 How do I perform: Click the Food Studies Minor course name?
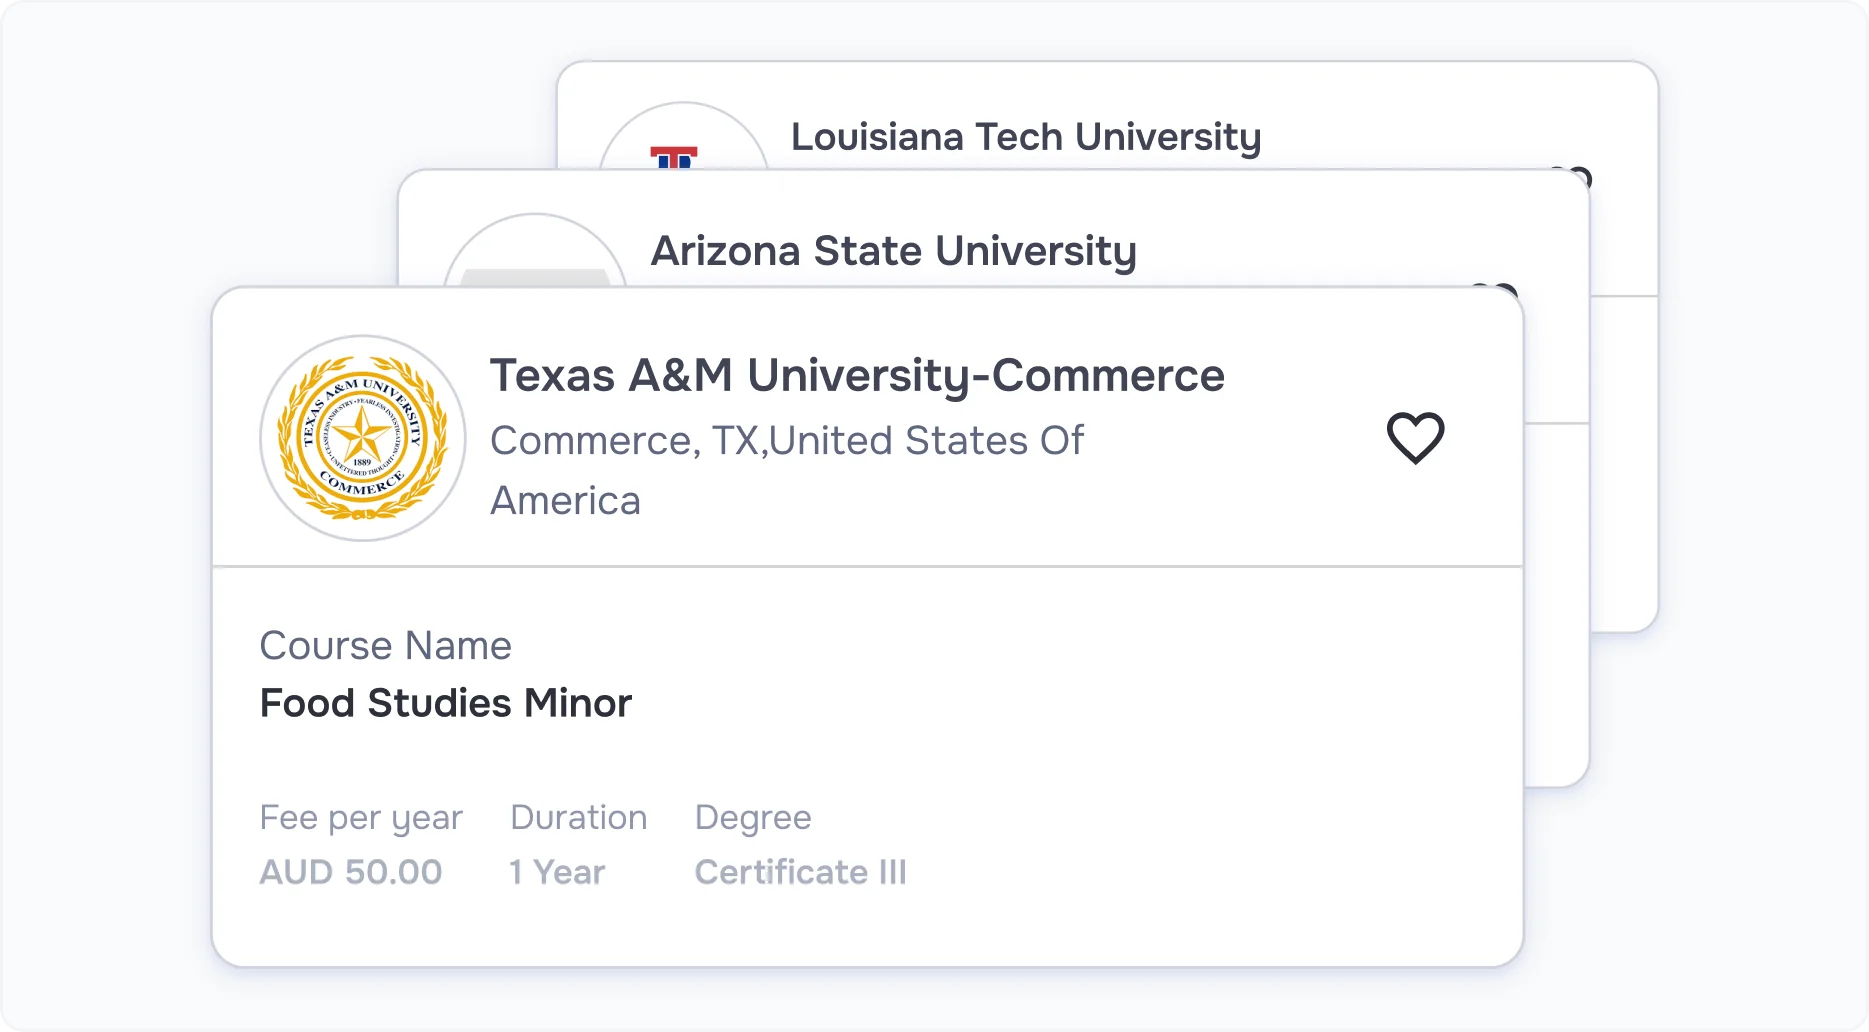point(445,703)
